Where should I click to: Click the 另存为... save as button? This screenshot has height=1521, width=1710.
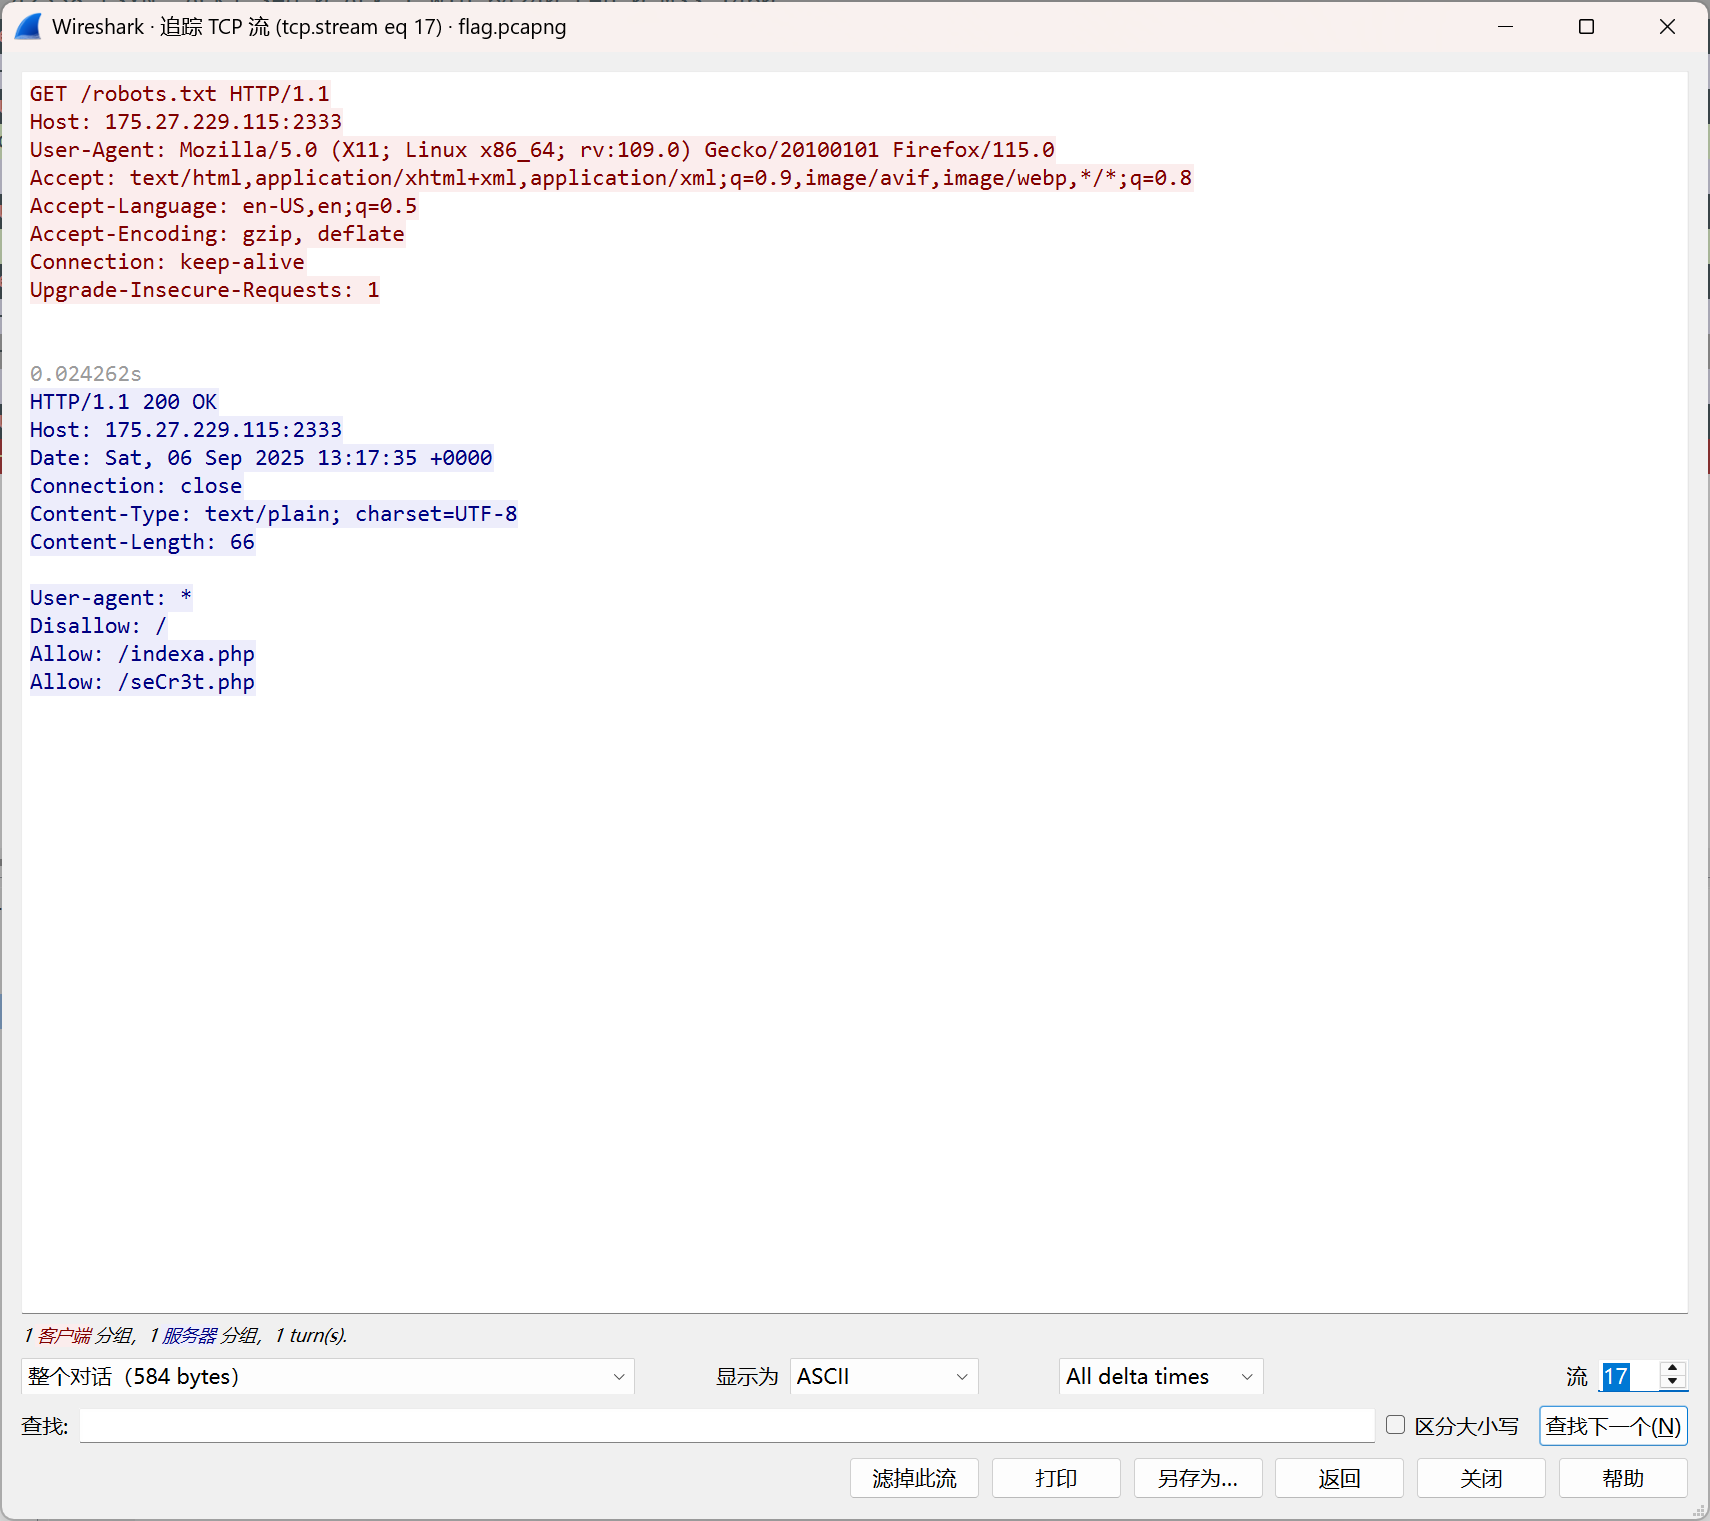(x=1198, y=1478)
